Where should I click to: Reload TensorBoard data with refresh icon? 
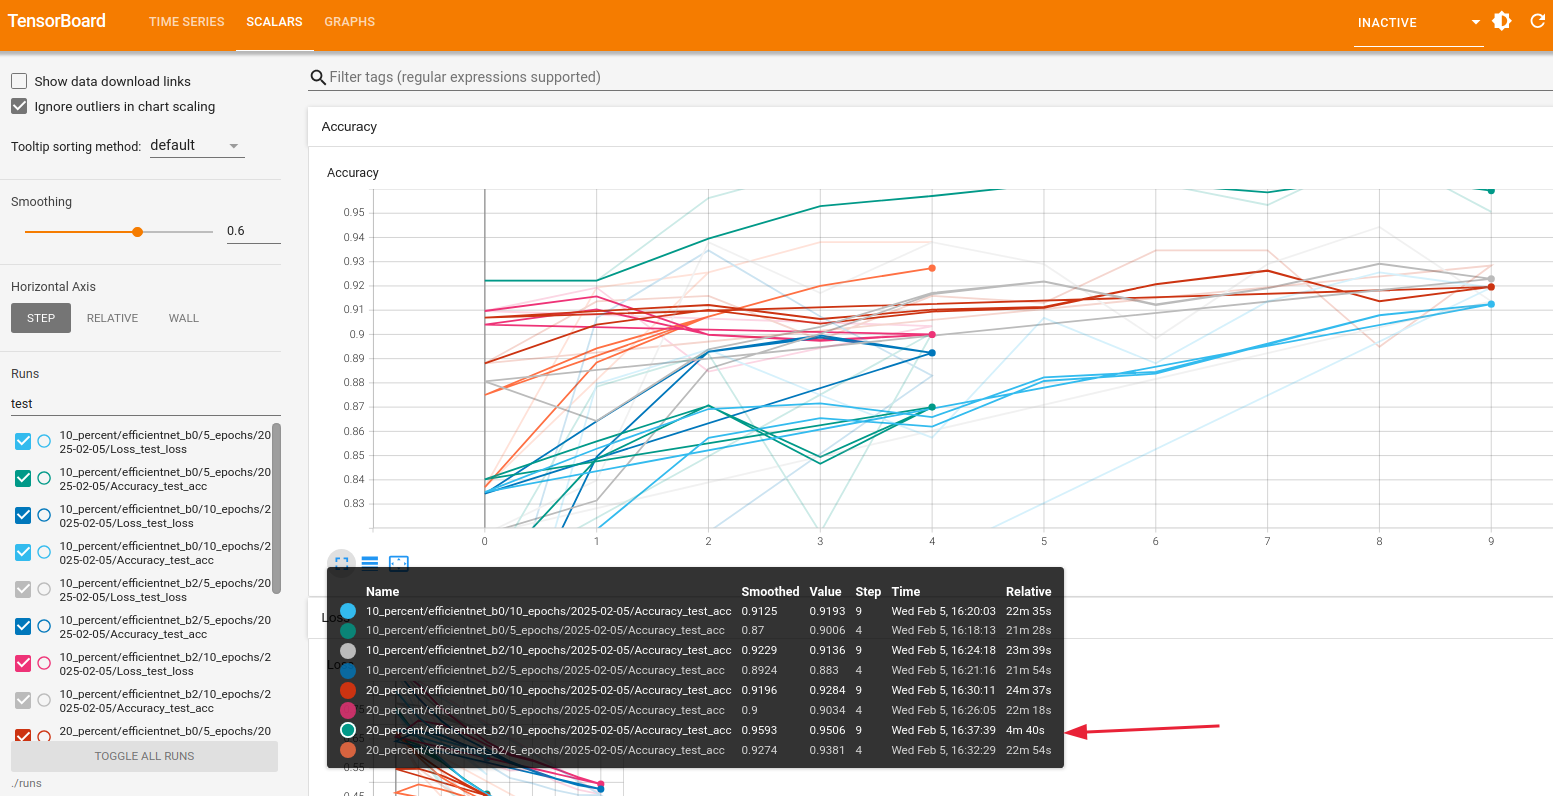coord(1537,21)
